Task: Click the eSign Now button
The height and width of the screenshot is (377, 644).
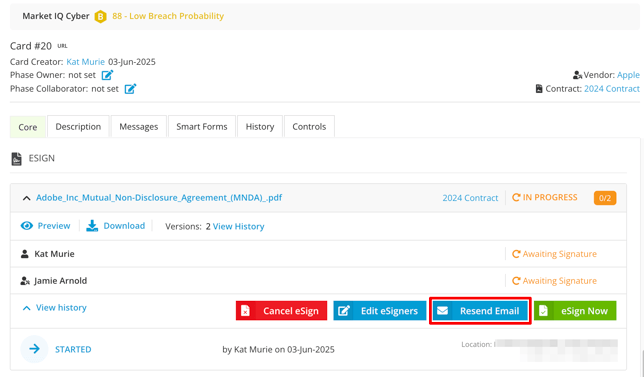Action: [575, 311]
